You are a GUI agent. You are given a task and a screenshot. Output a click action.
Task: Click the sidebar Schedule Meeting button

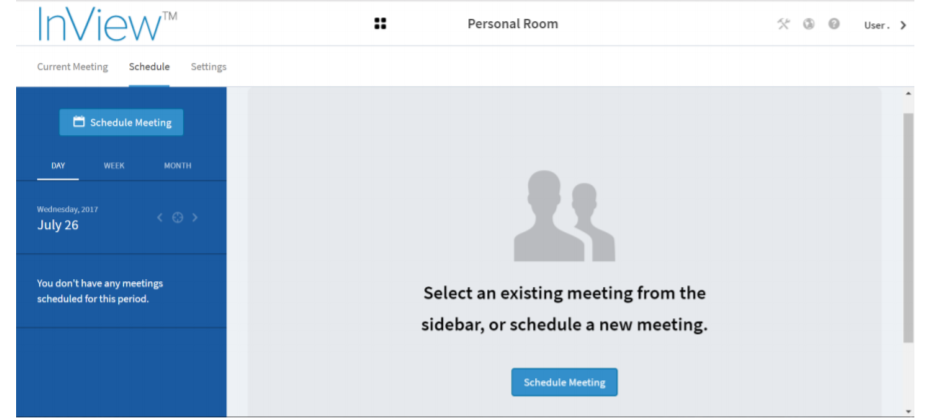click(121, 122)
